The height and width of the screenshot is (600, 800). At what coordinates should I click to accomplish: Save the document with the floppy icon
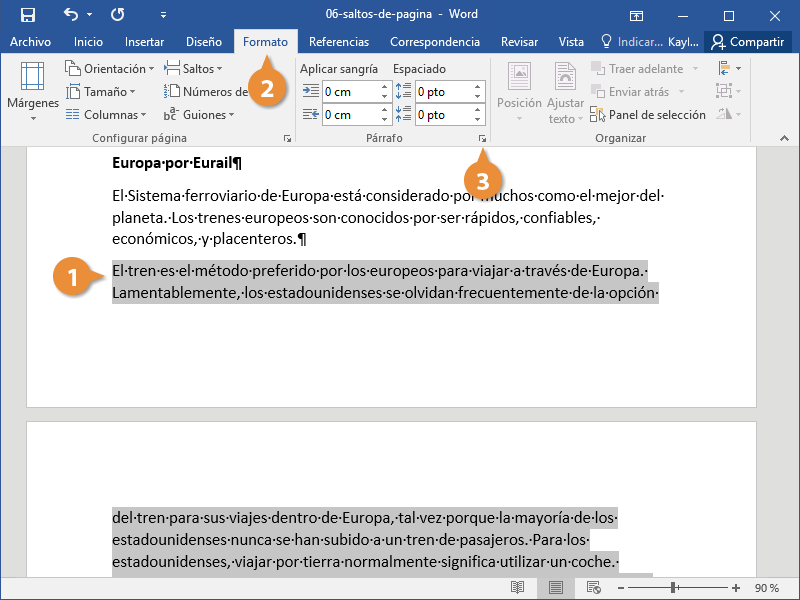point(28,15)
